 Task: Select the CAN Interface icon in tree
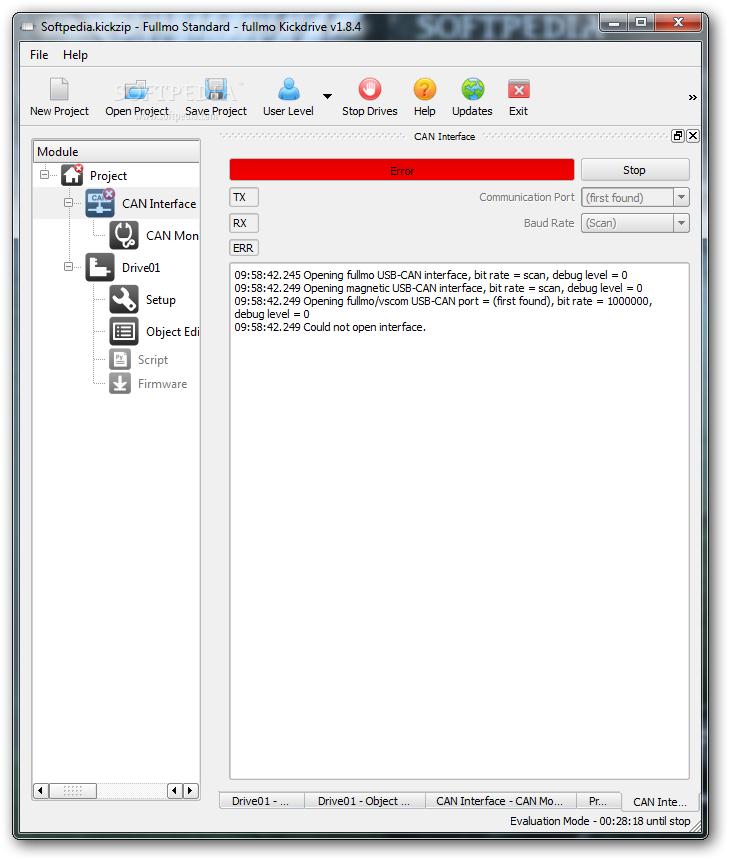100,203
